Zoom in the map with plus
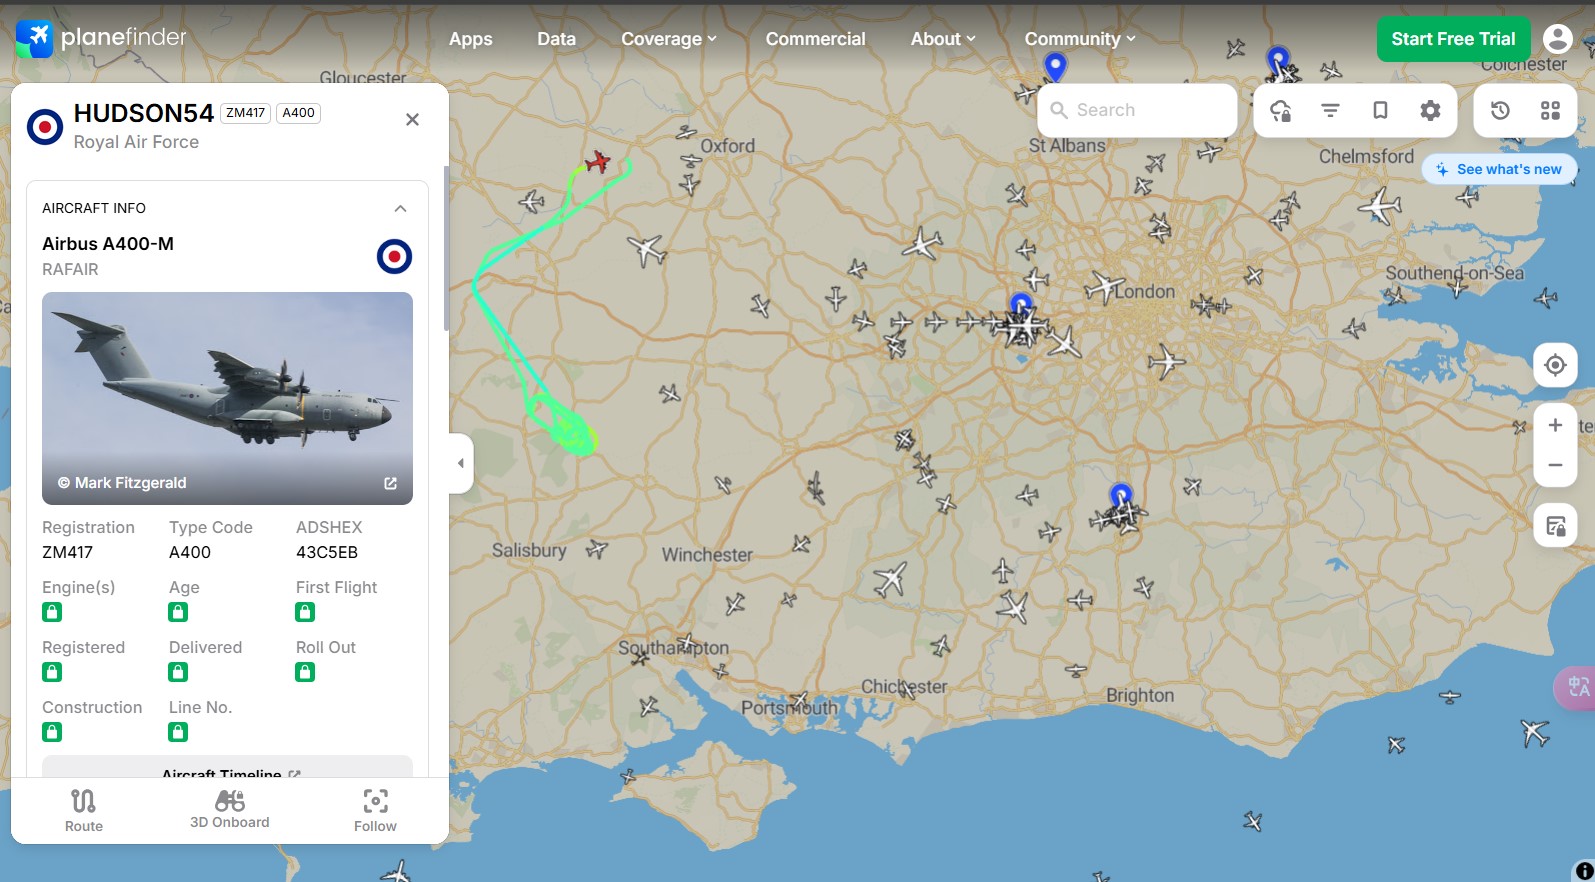Viewport: 1595px width, 882px height. click(x=1555, y=425)
